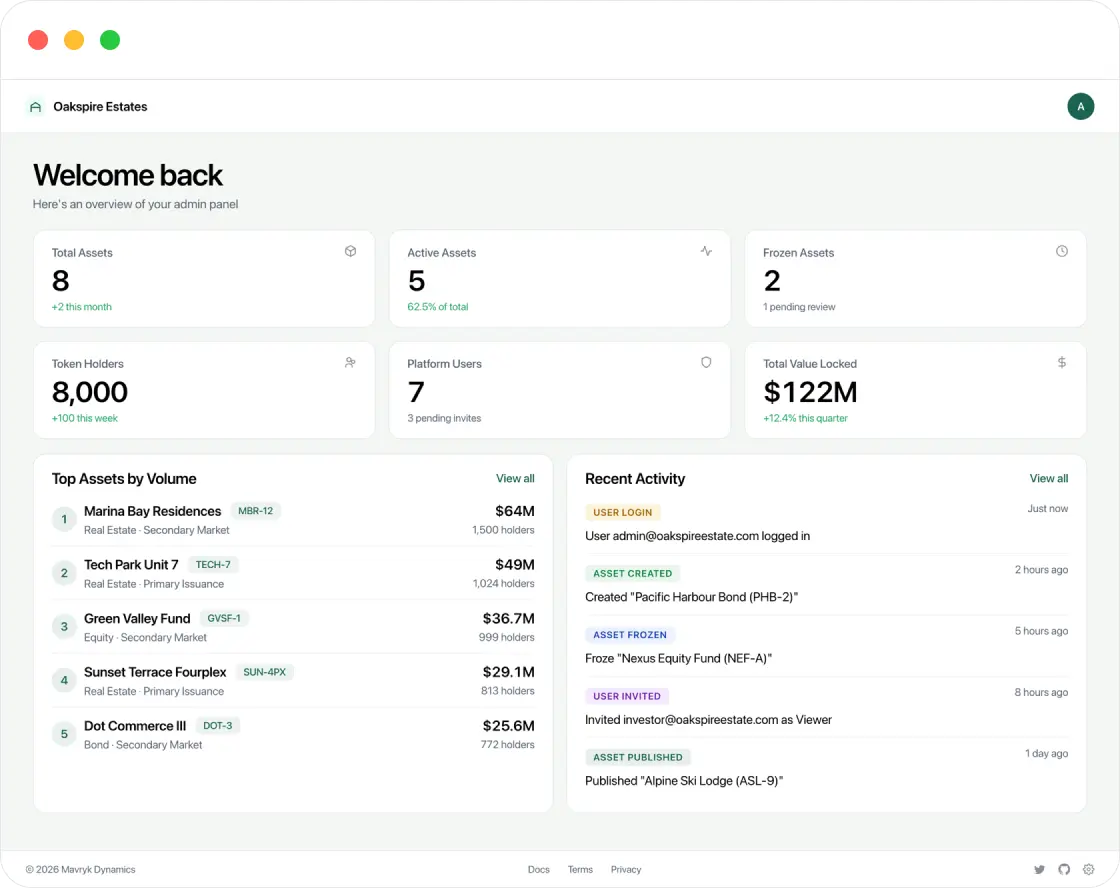Click 'Created Pacific Harbour Bond (PHB-2)' entry
1120x888 pixels.
(x=691, y=597)
